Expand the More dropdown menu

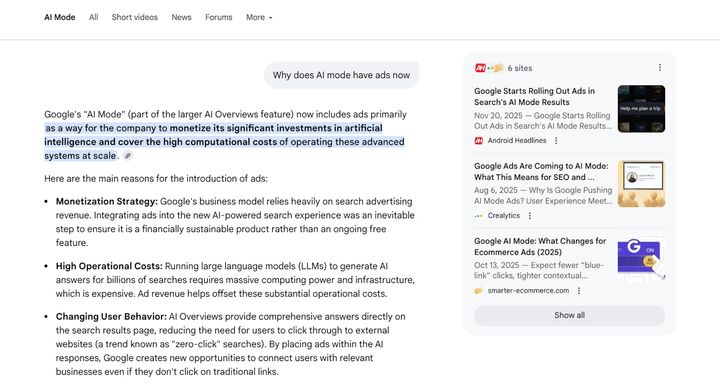(259, 17)
